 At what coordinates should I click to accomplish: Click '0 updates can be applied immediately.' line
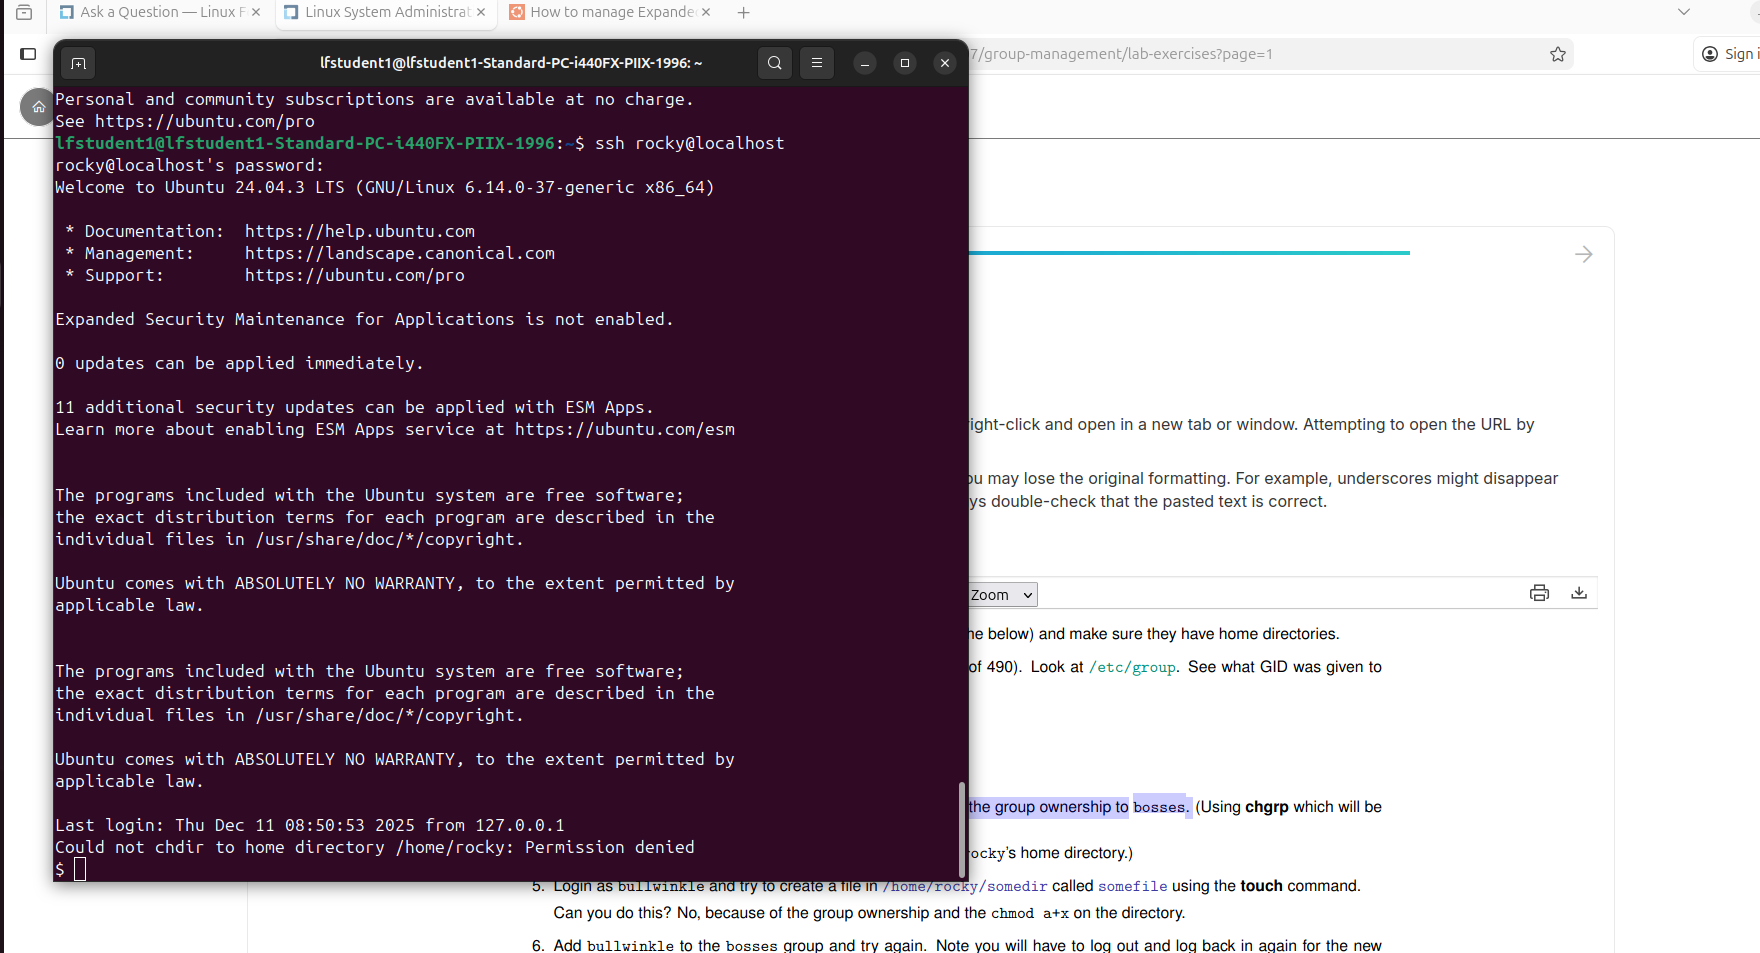tap(240, 363)
